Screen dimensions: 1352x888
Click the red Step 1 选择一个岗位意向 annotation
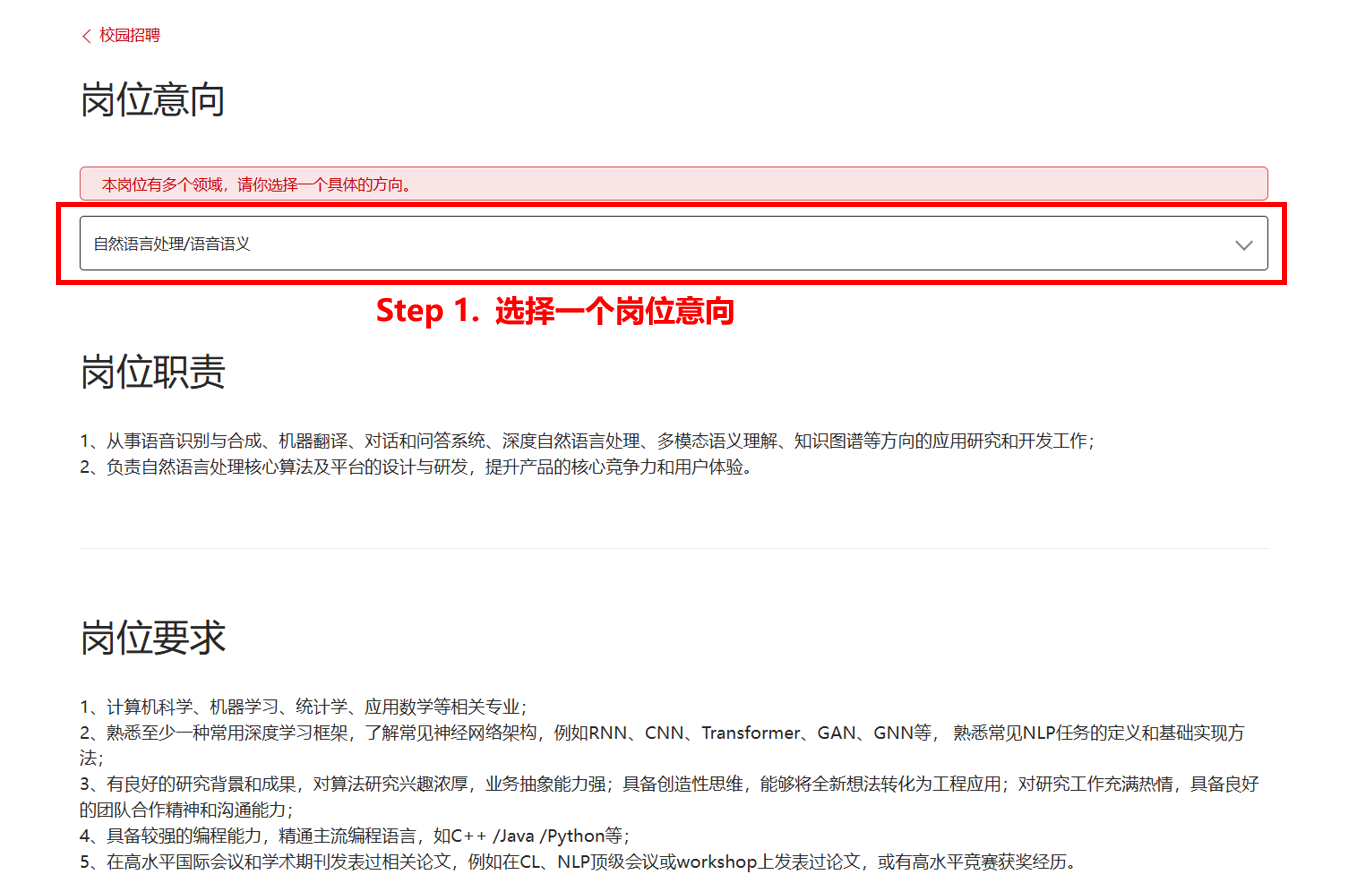click(x=555, y=311)
